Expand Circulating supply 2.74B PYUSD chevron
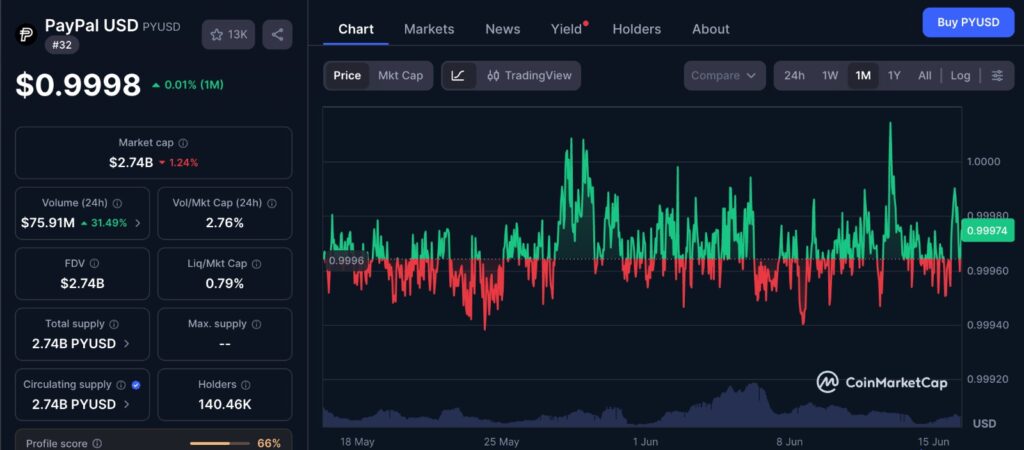This screenshot has height=450, width=1024. [127, 404]
